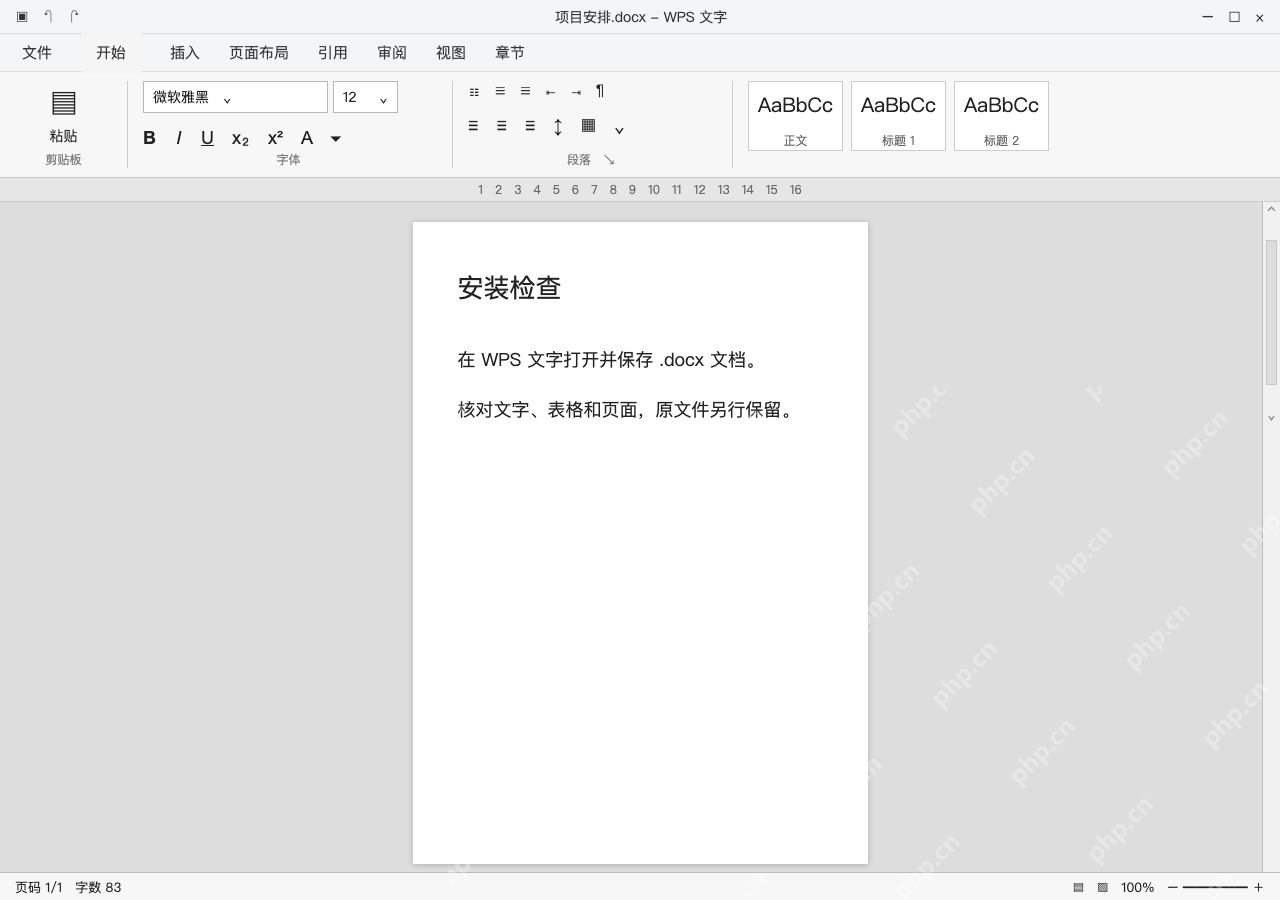1280x900 pixels.
Task: Click the 100% zoom percentage
Action: [x=1137, y=887]
